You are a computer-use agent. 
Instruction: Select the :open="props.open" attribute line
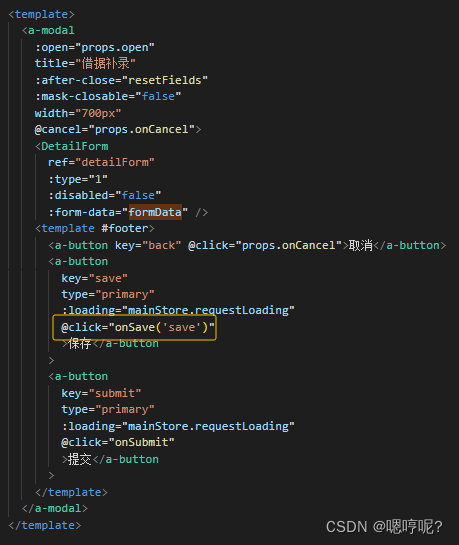tap(95, 47)
